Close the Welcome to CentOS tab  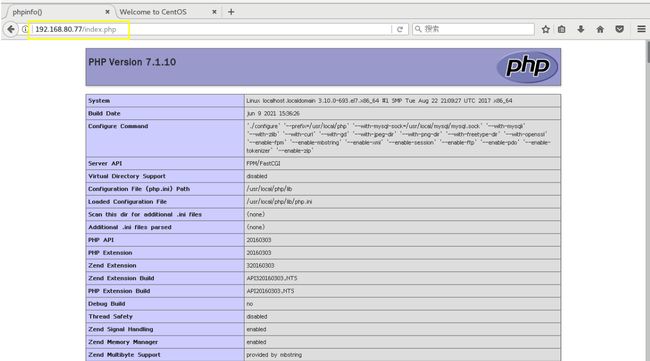(214, 12)
